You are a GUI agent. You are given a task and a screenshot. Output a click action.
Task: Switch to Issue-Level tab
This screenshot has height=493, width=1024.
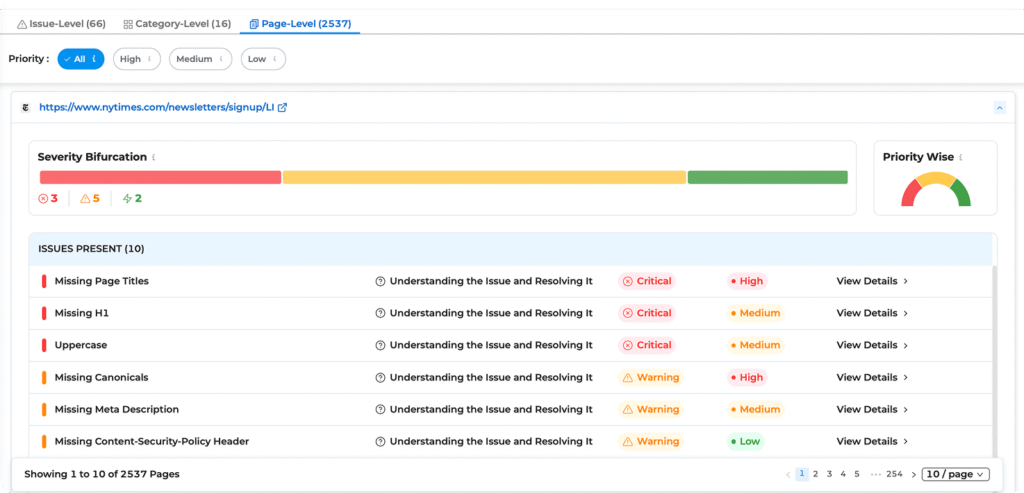[62, 23]
